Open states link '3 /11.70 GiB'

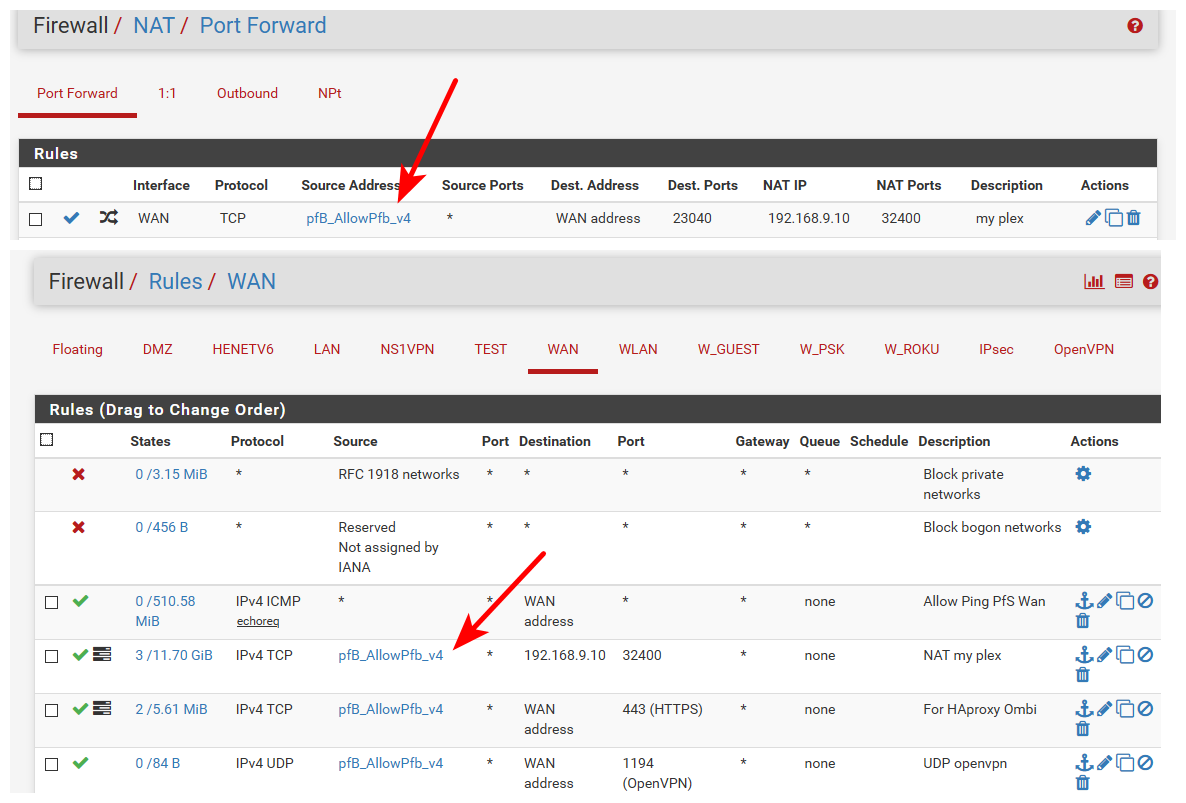[174, 656]
